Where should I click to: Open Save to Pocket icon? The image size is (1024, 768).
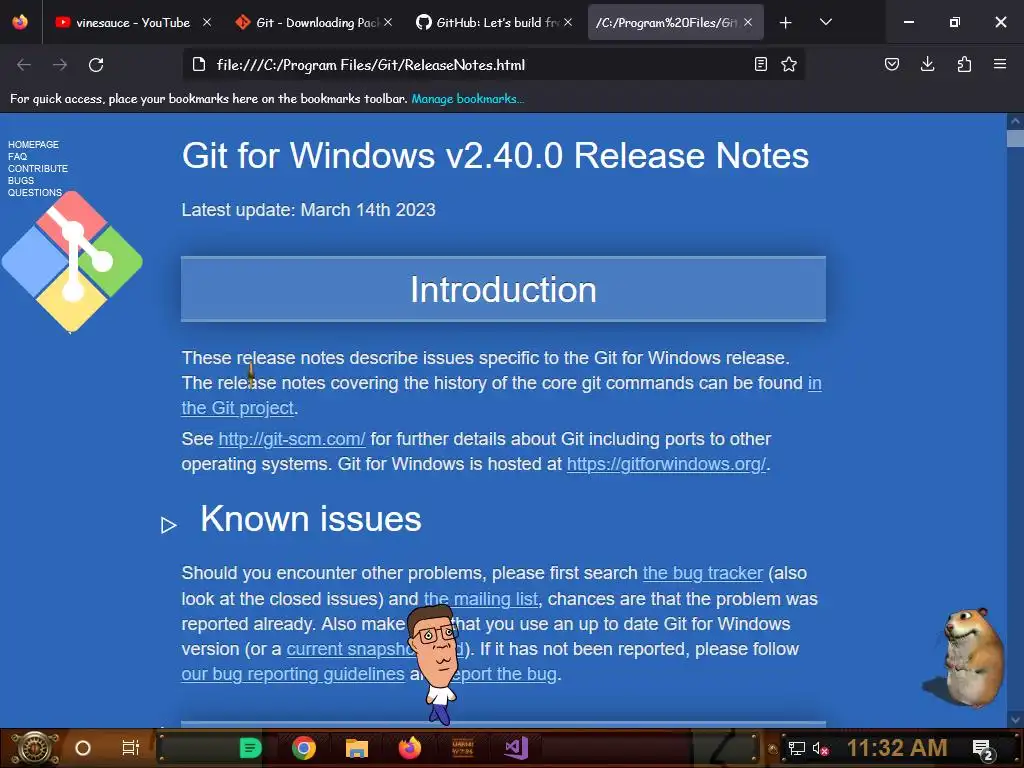[891, 64]
